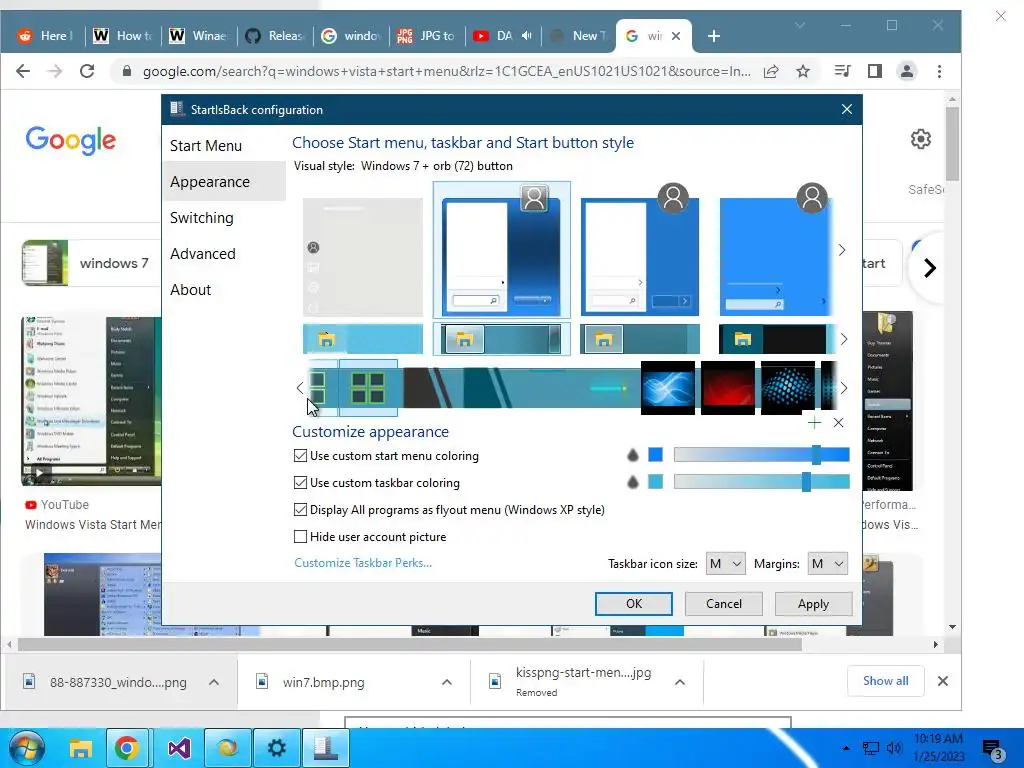Toggle Use custom start menu coloring
This screenshot has width=1024, height=768.
(300, 456)
